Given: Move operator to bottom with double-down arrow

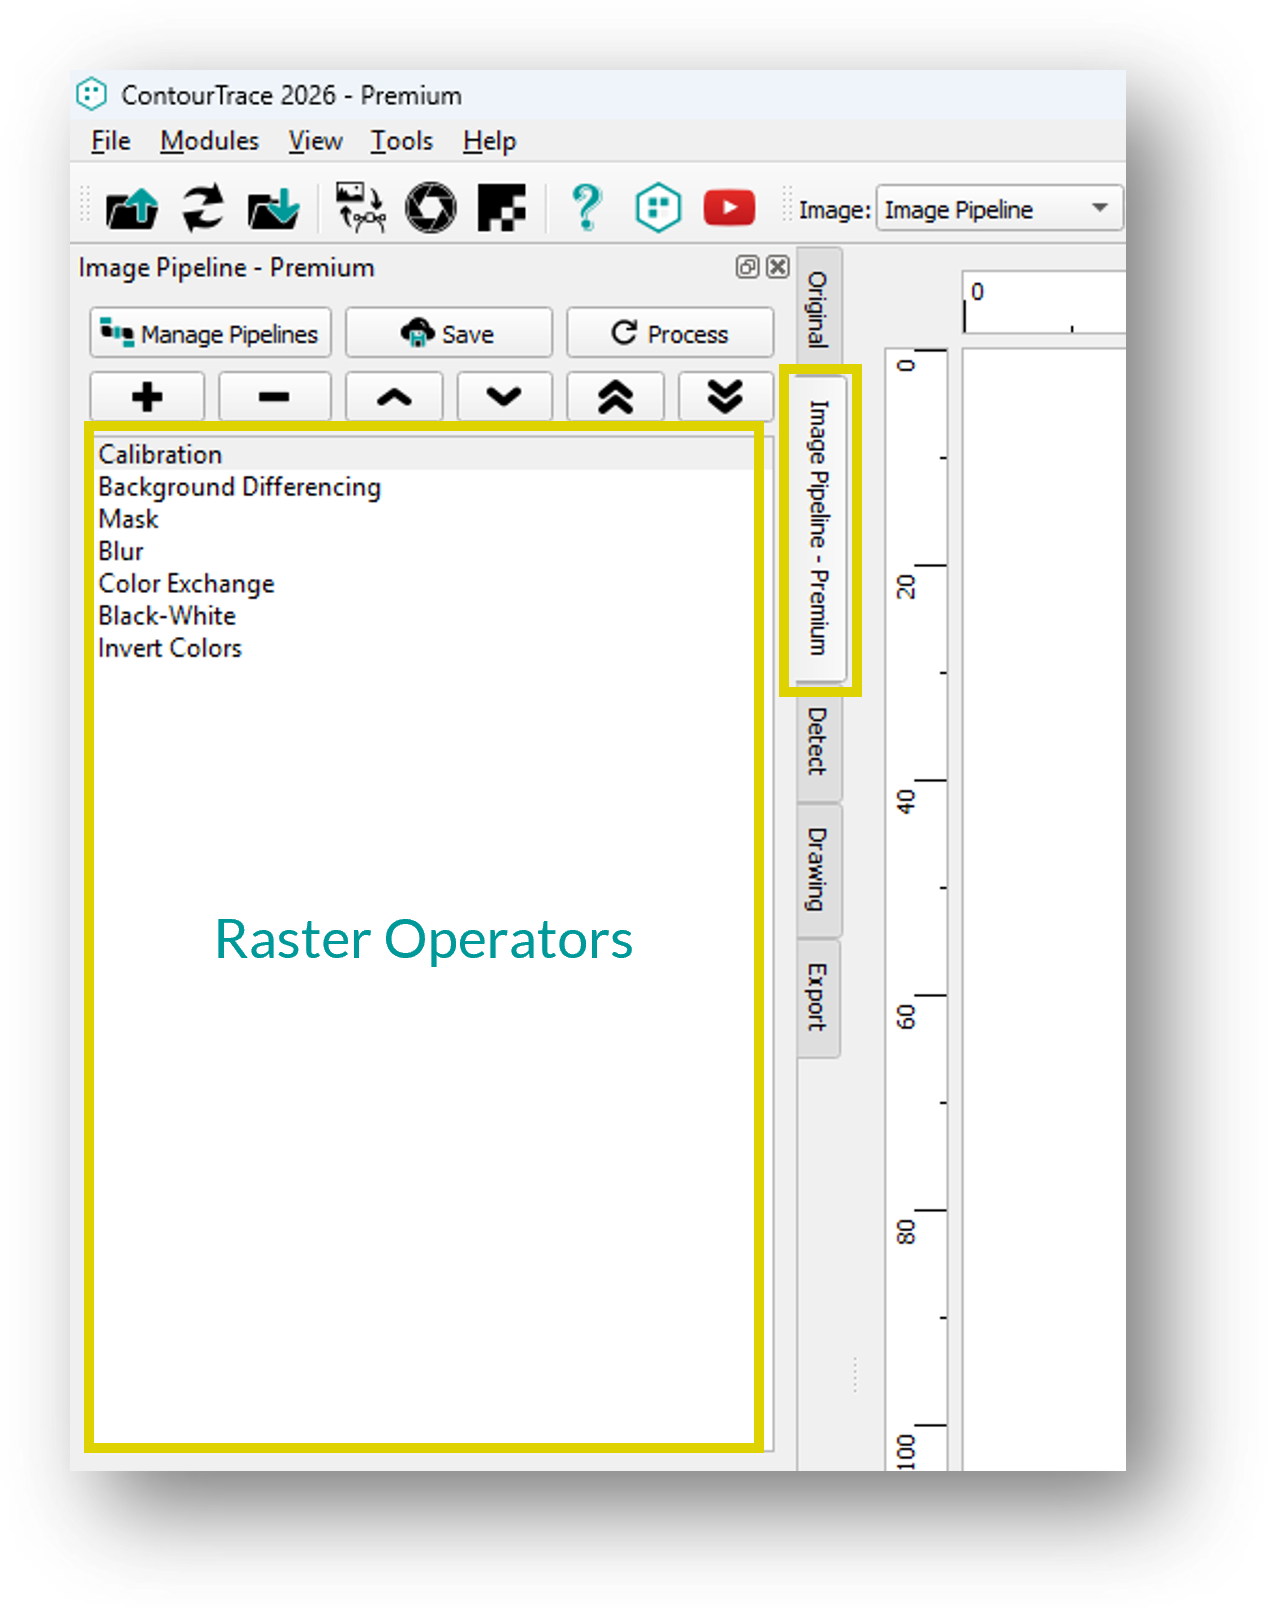Looking at the screenshot, I should pyautogui.click(x=725, y=397).
